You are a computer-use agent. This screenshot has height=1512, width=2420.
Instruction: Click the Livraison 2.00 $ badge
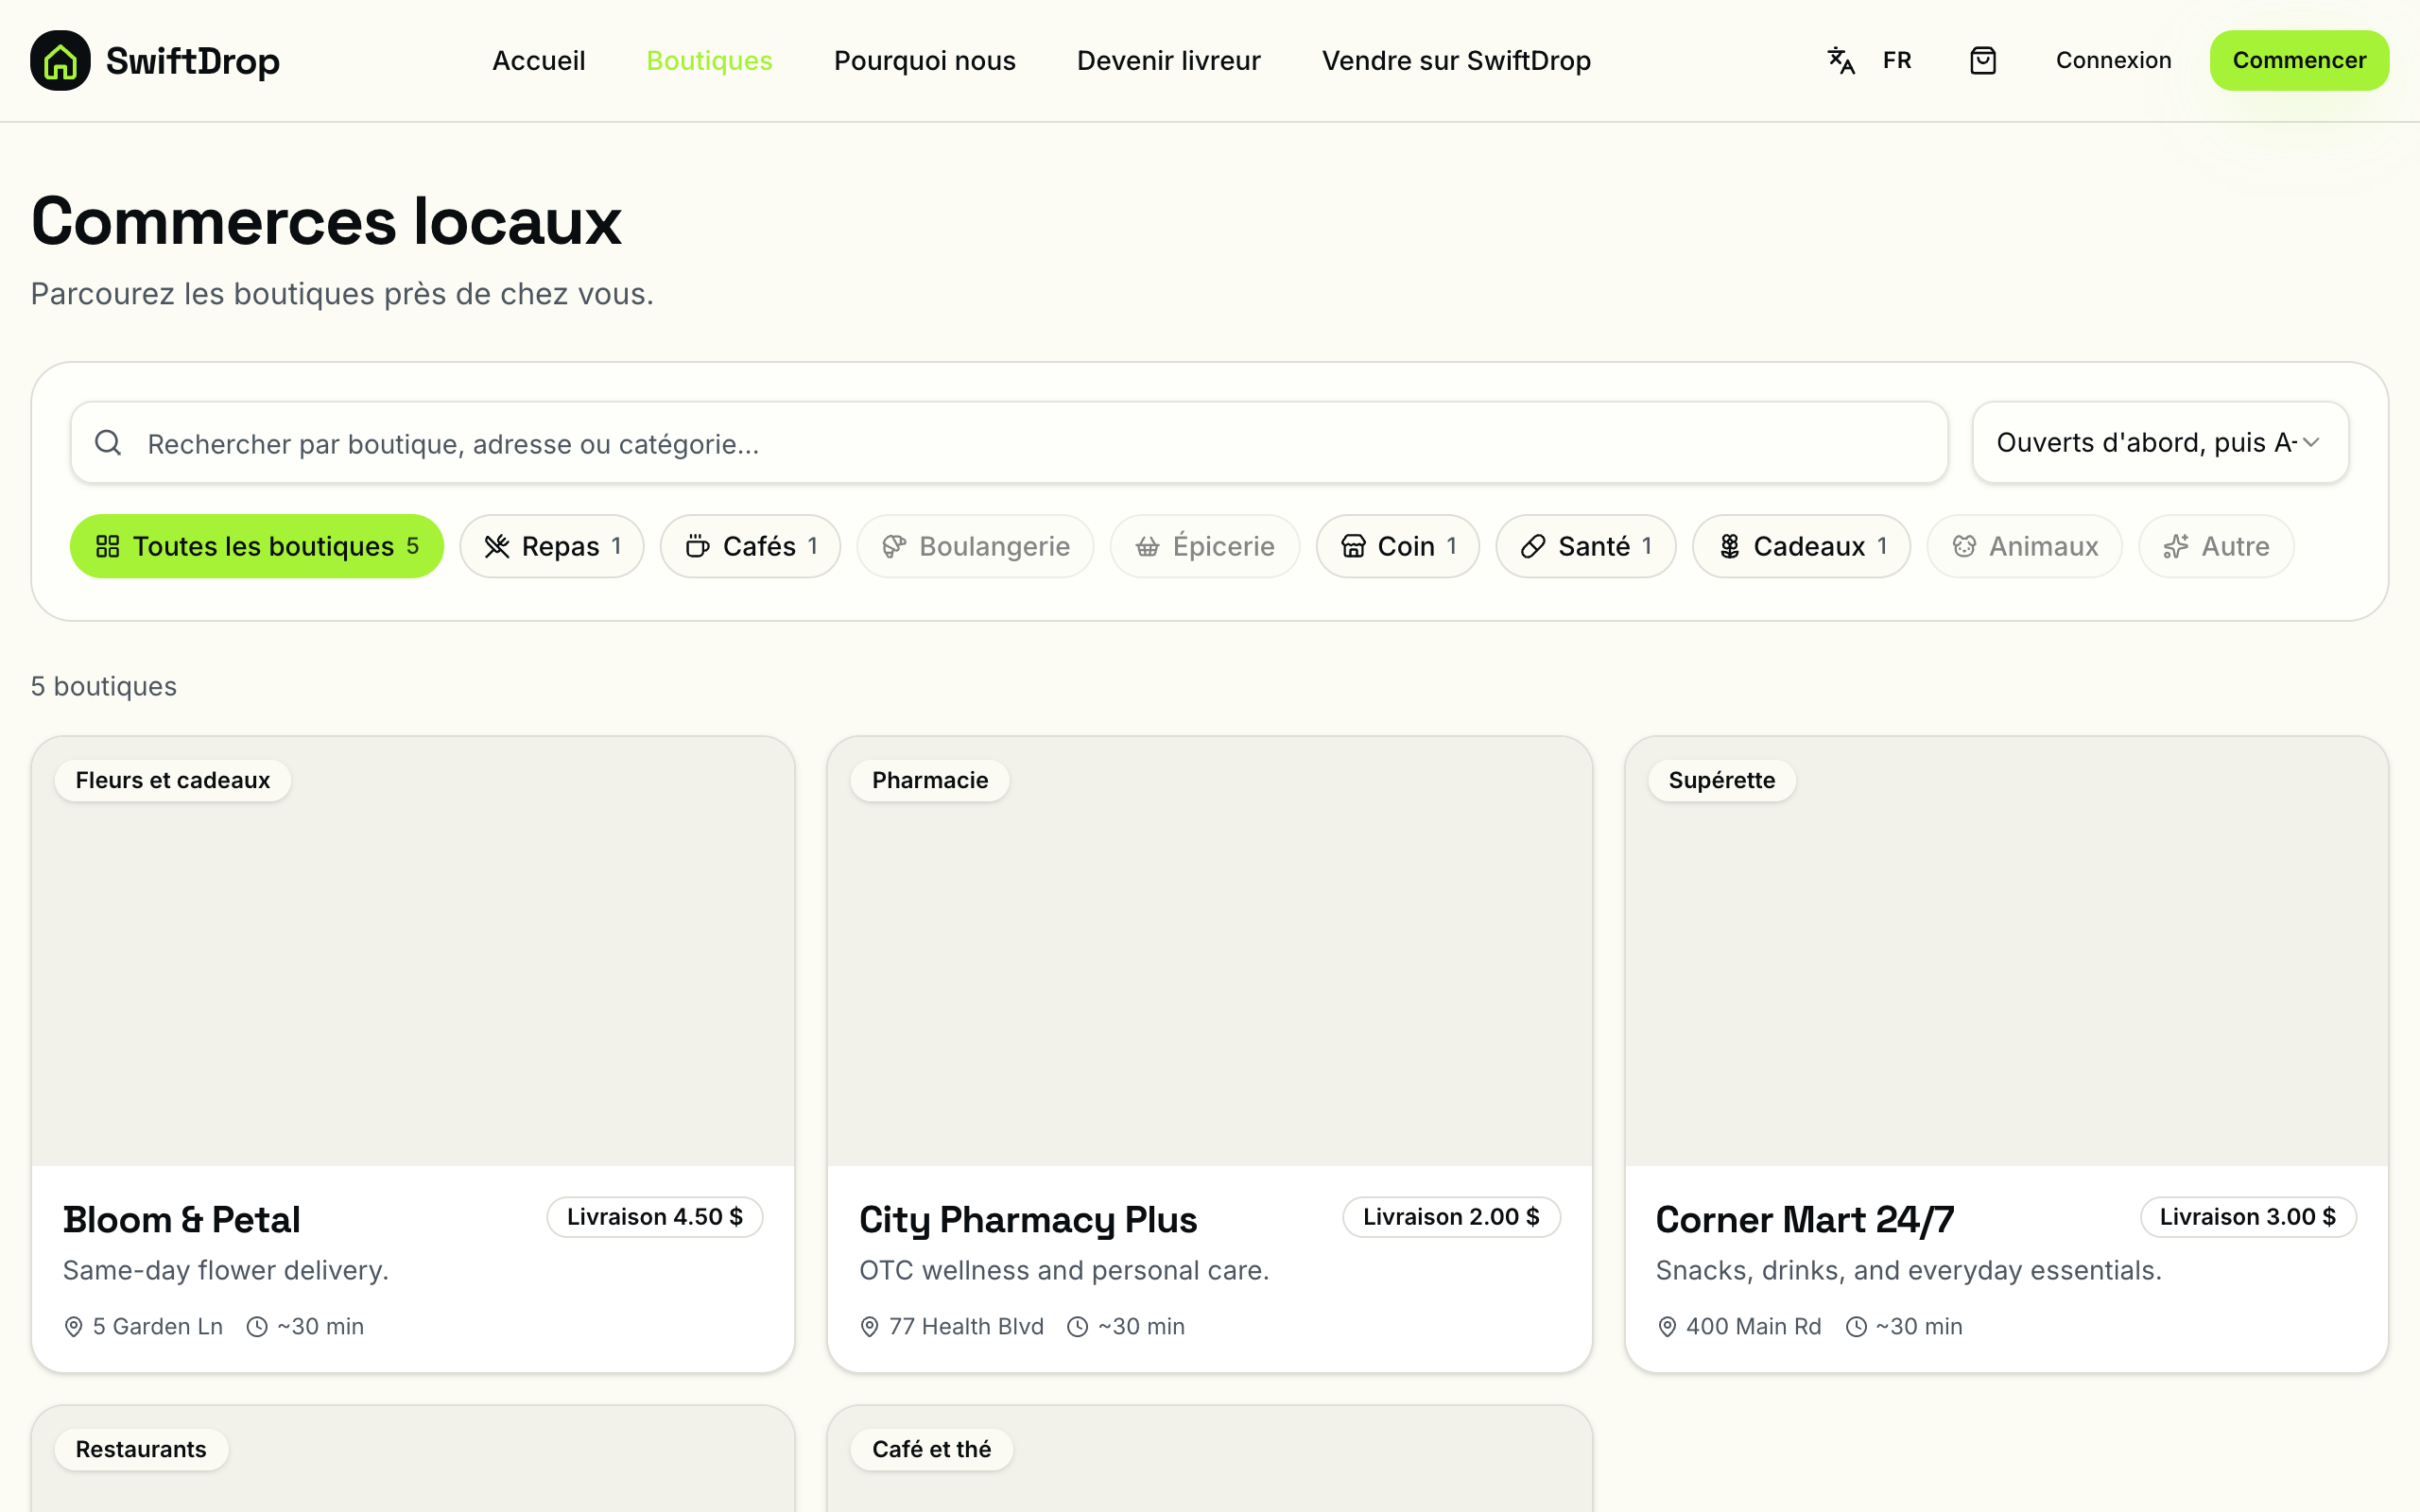[x=1451, y=1217]
